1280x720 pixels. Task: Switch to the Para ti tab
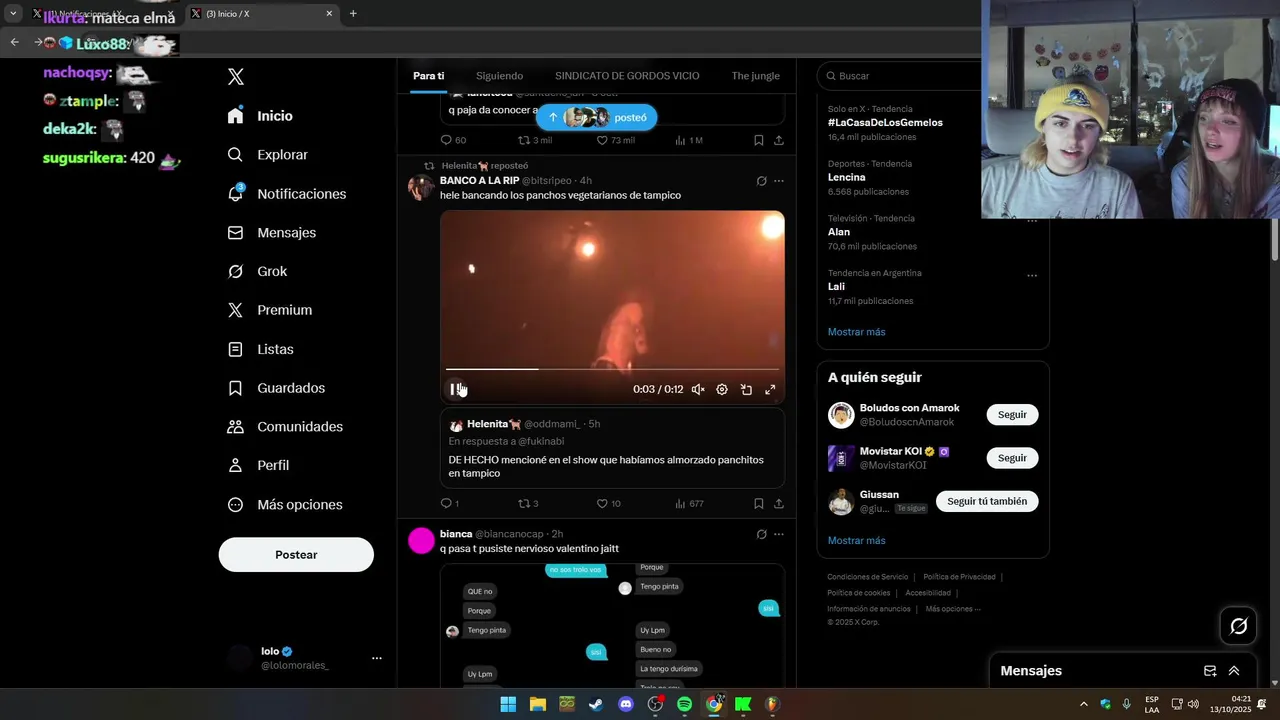pos(429,76)
